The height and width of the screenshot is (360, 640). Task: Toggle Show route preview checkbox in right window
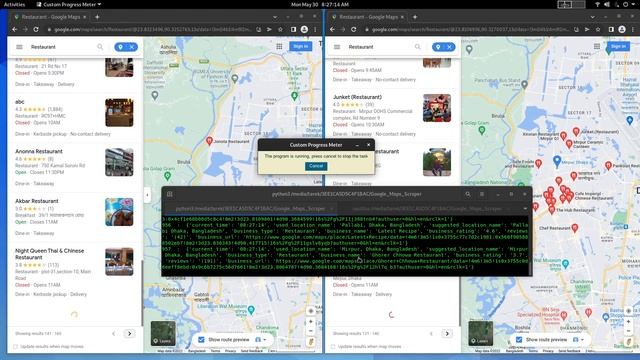(519, 340)
